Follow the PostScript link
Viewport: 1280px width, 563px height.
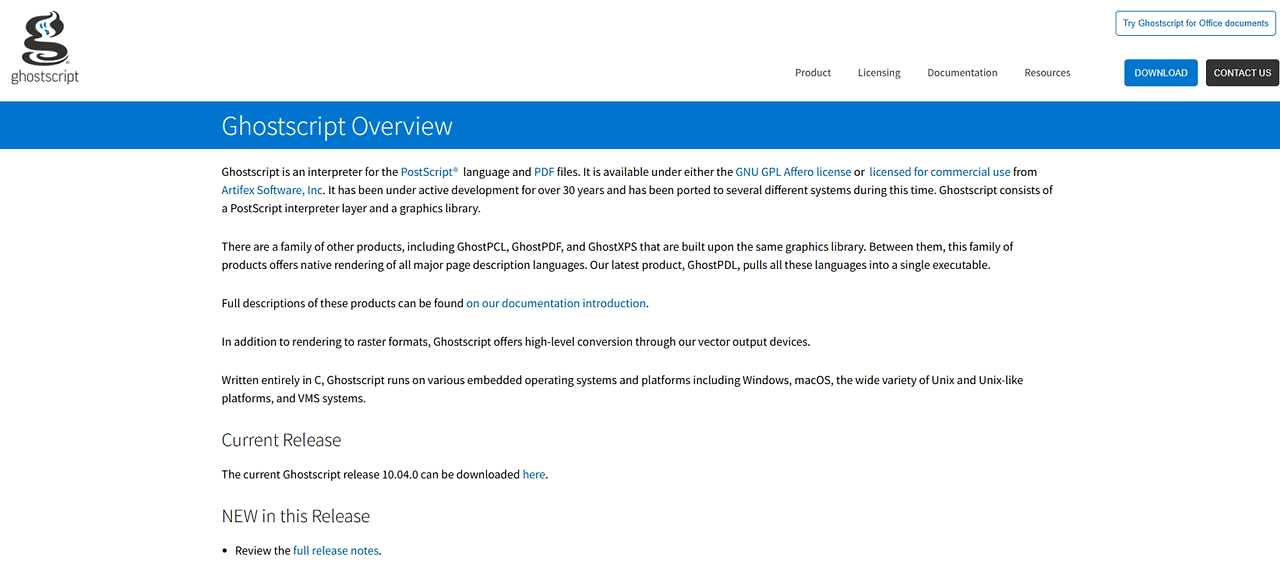tap(429, 172)
